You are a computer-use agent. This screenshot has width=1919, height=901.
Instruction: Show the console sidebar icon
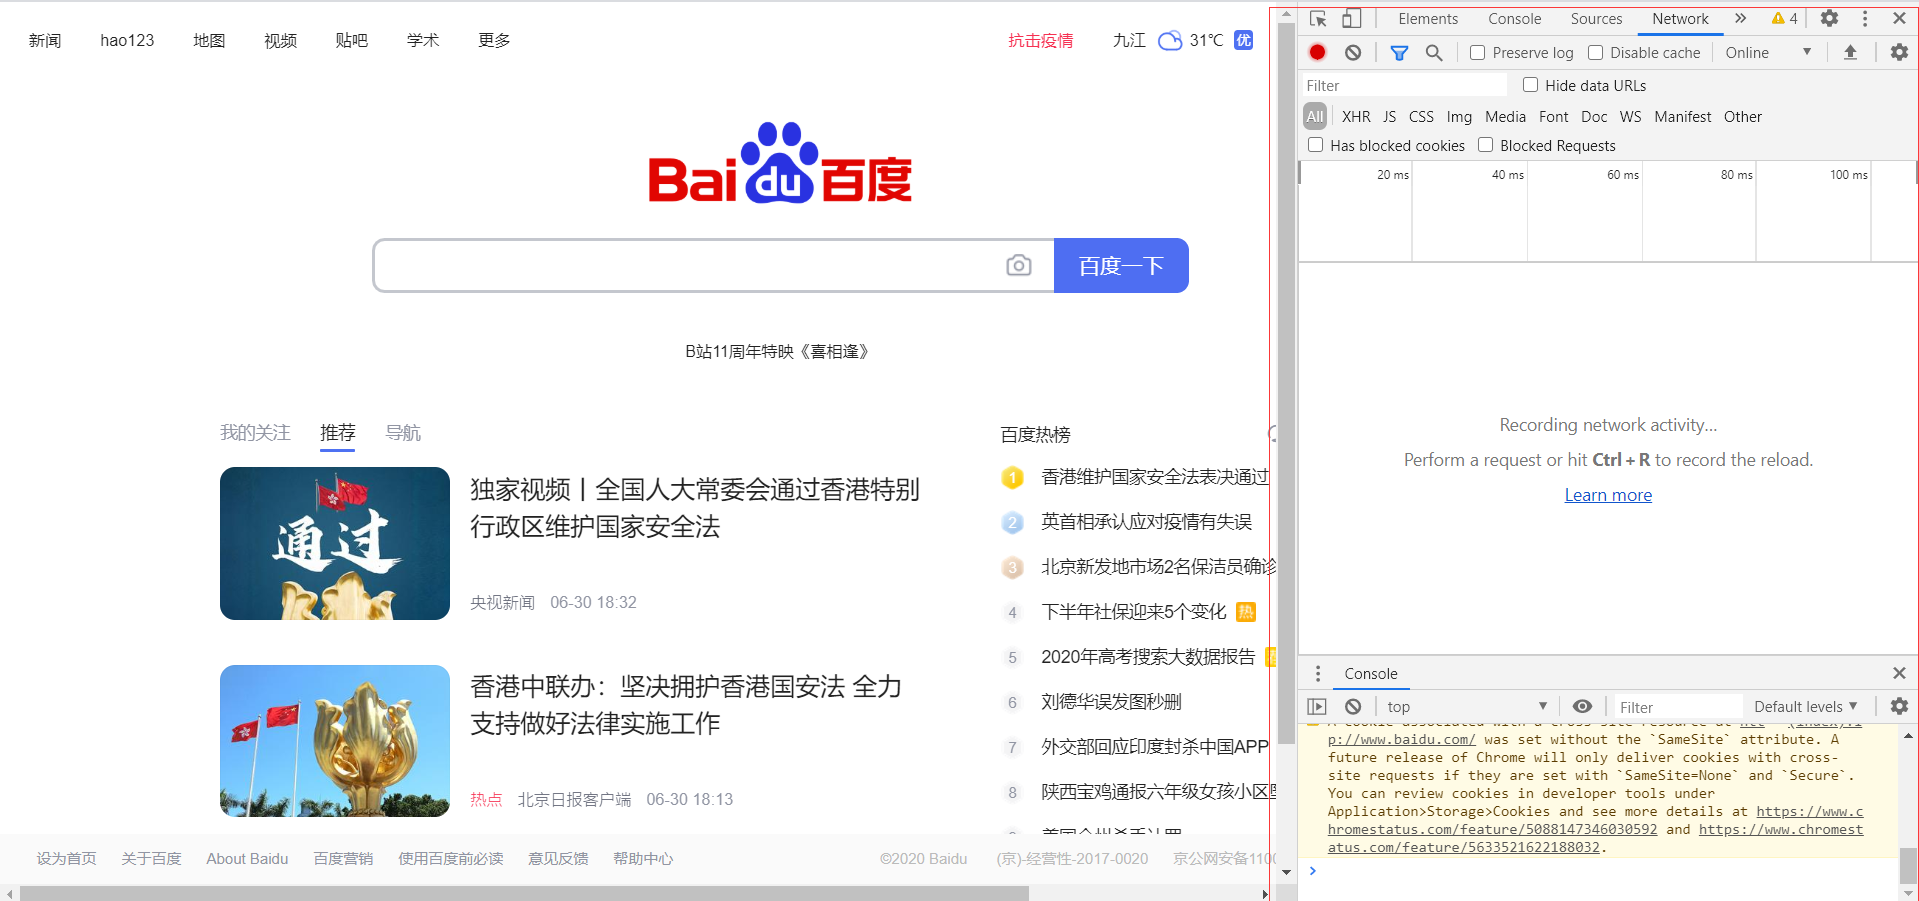tap(1317, 707)
